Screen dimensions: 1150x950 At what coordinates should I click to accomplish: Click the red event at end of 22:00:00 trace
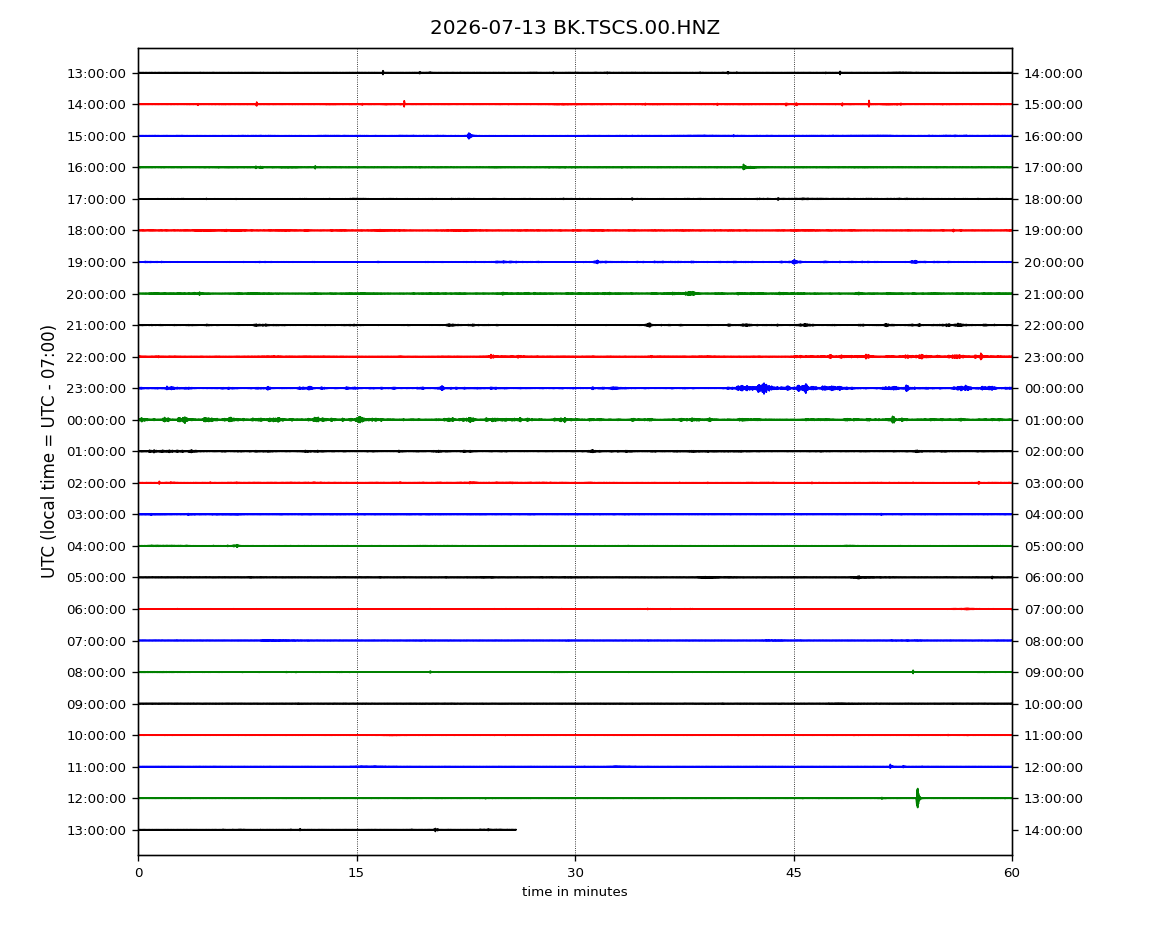(x=981, y=357)
